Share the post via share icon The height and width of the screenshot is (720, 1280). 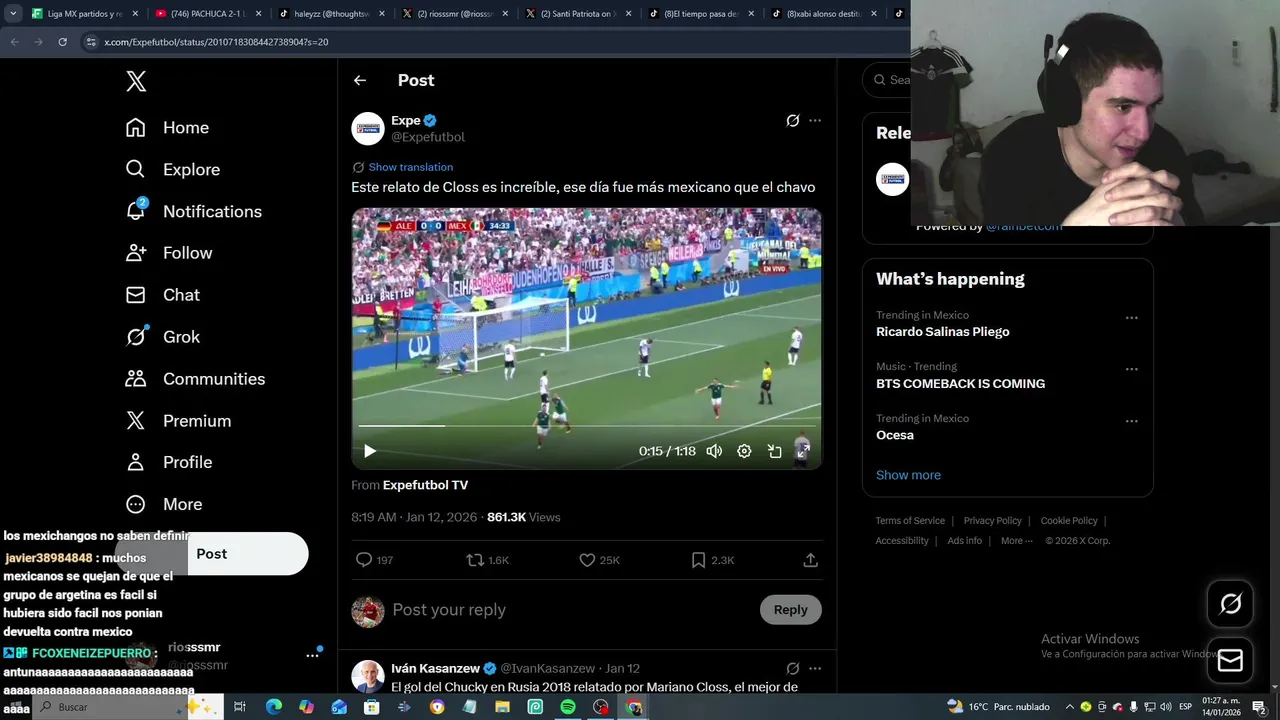[811, 560]
